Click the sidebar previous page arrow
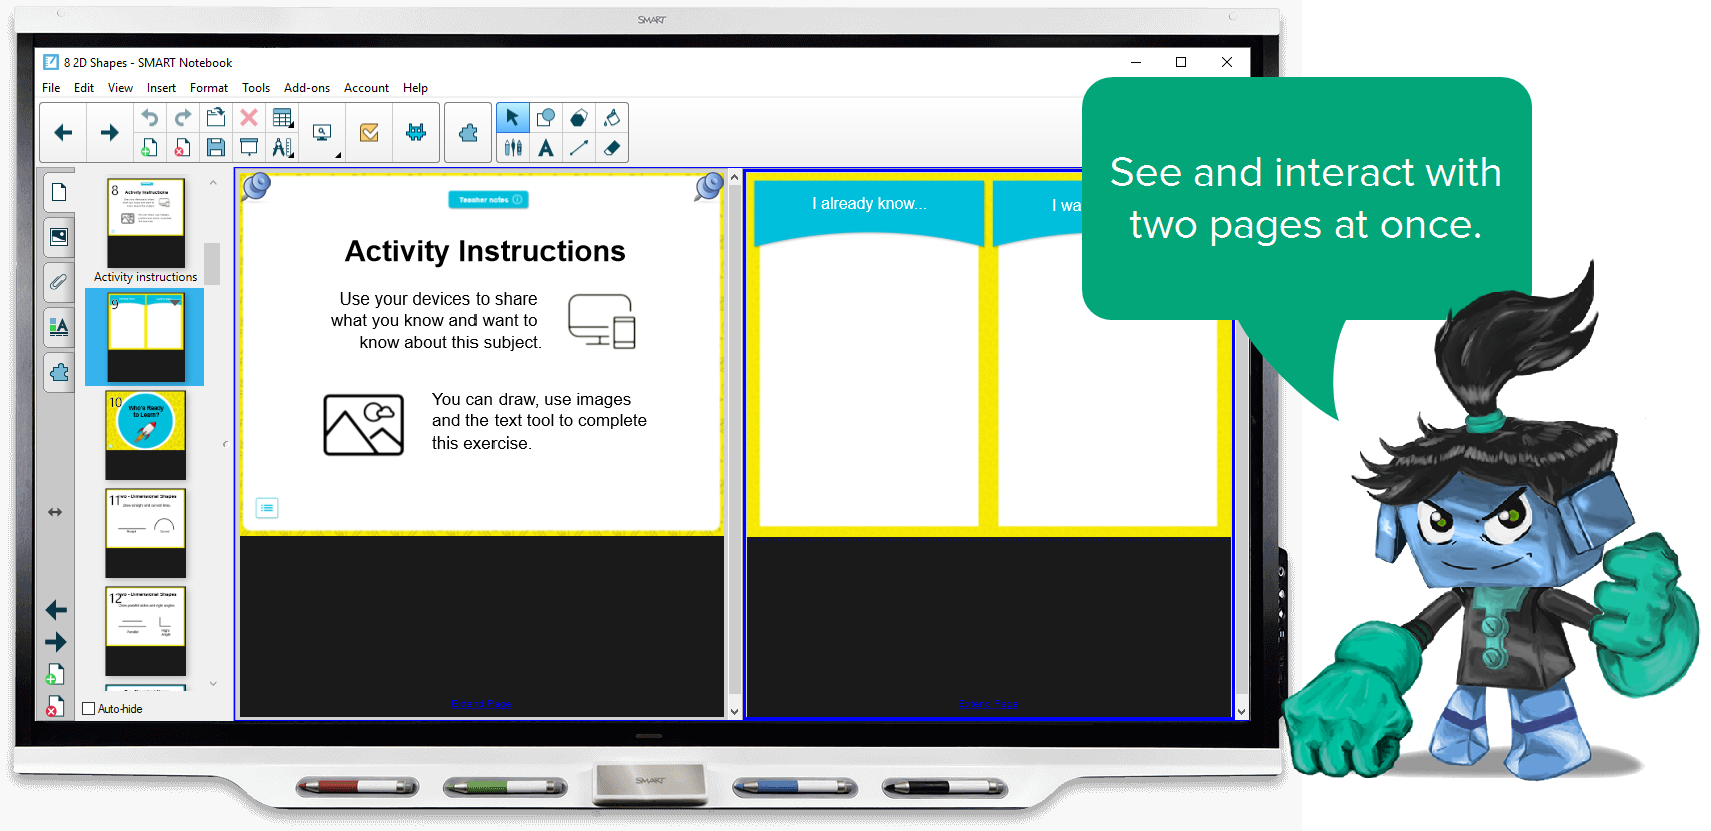 coord(56,610)
